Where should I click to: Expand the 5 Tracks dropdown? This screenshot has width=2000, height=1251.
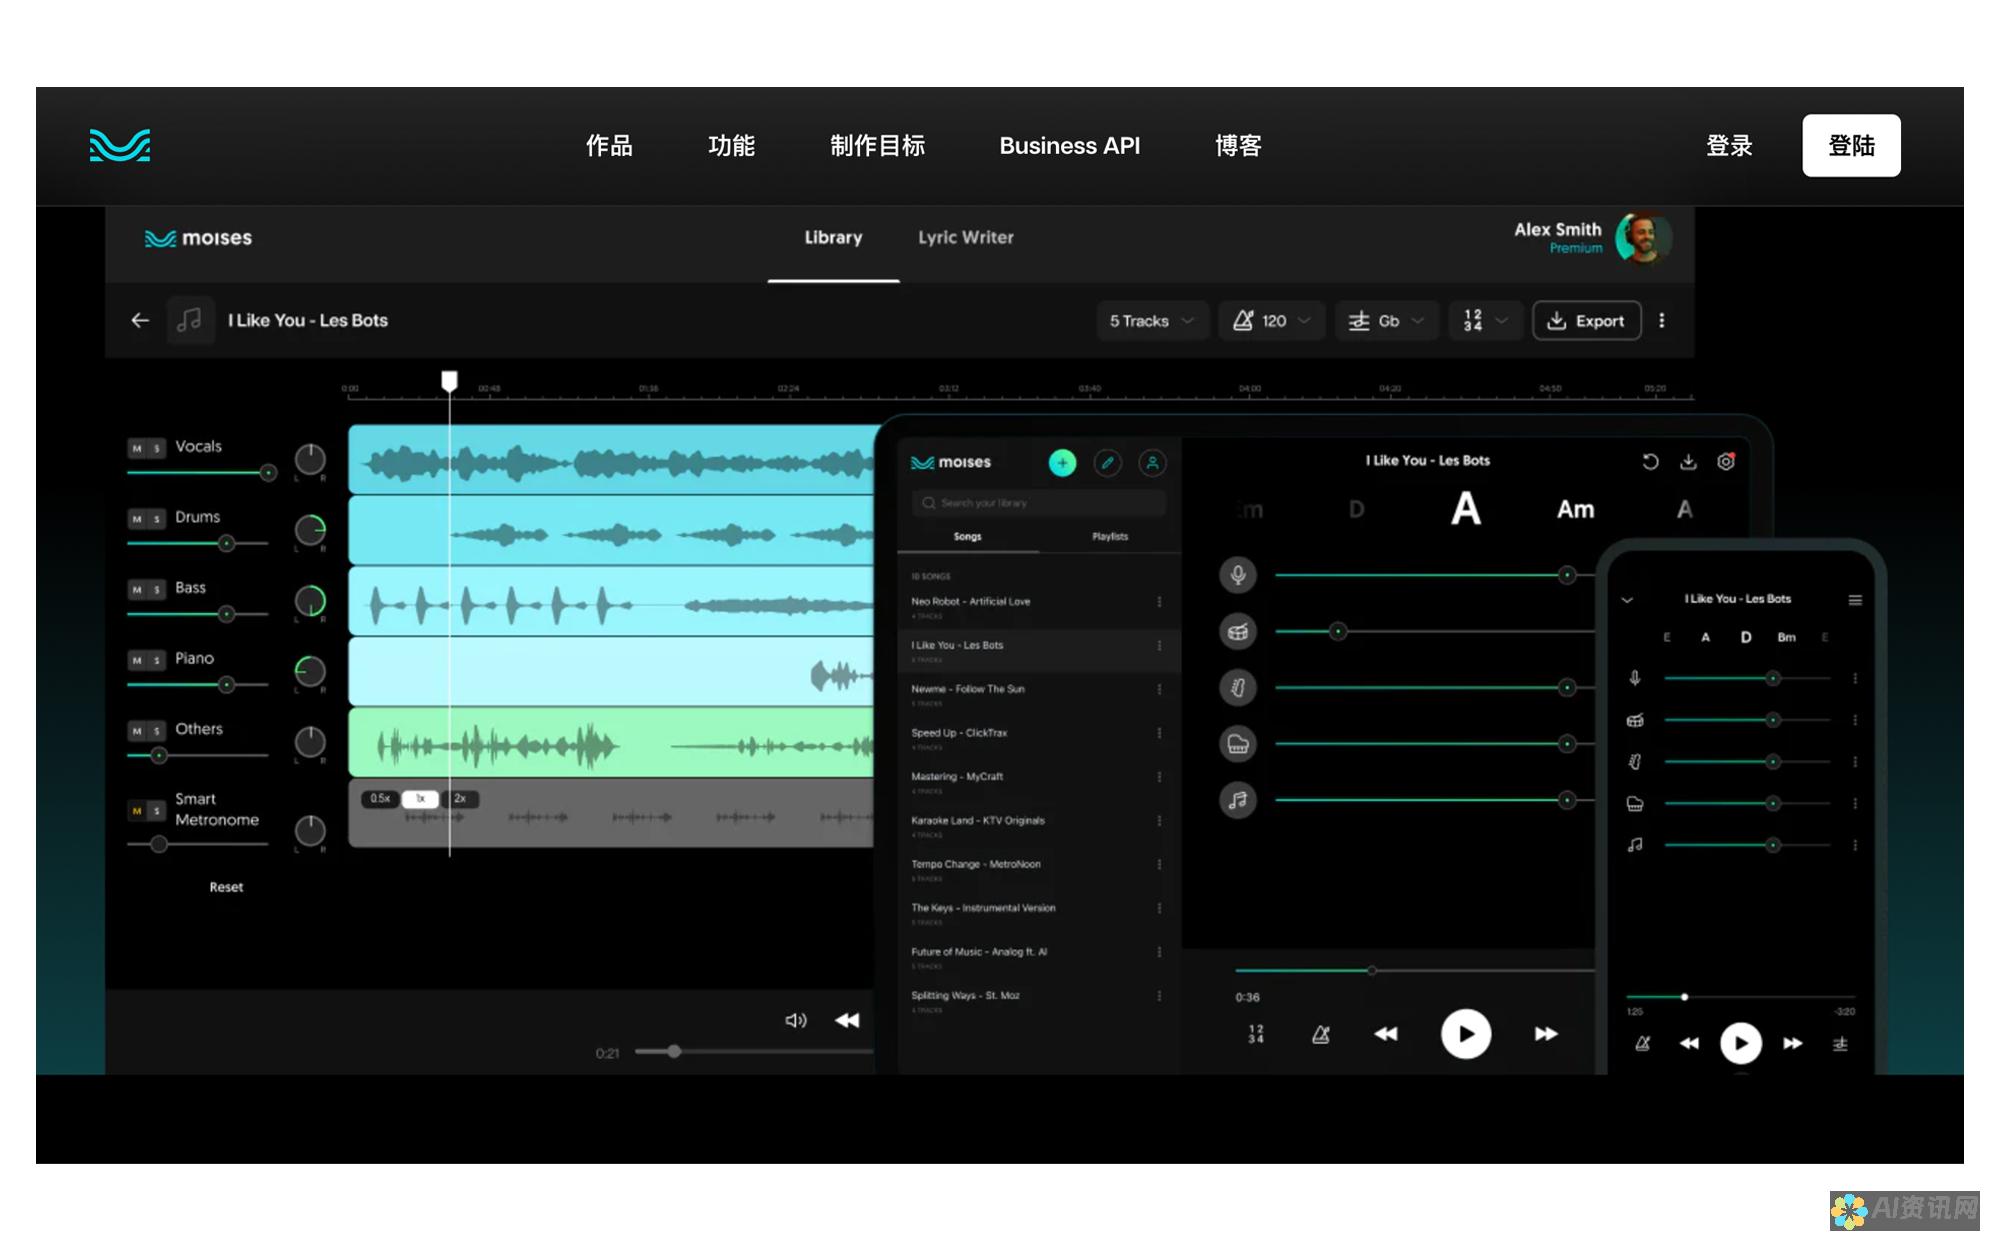tap(1152, 321)
